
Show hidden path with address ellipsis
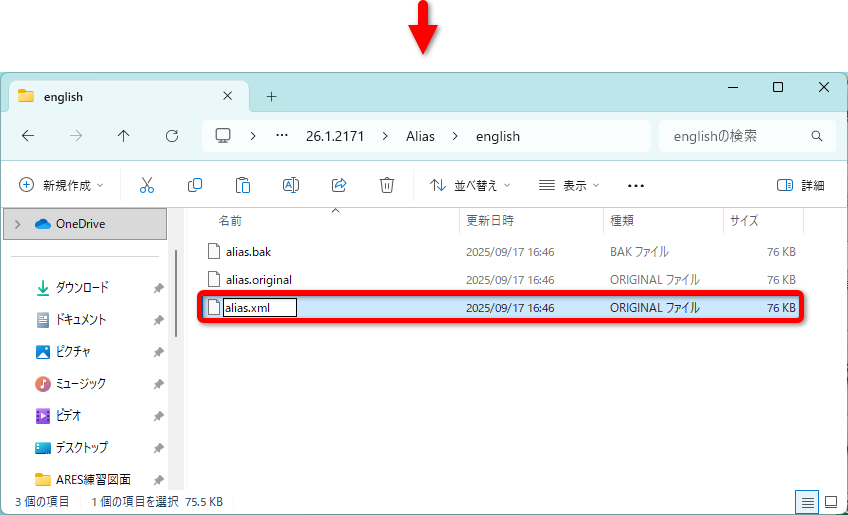(282, 136)
